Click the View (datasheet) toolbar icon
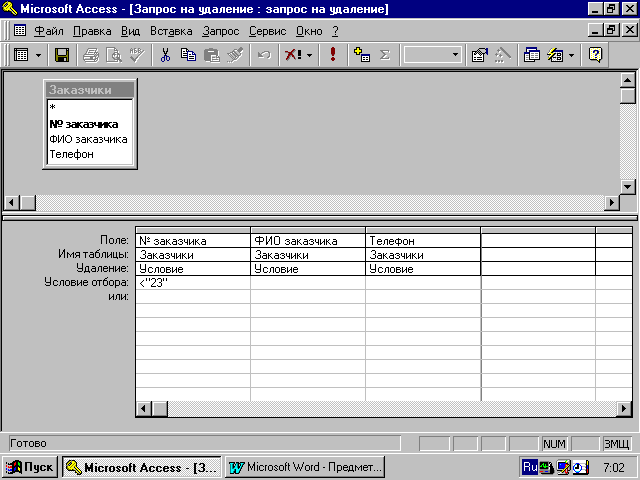Screen dimensions: 640x480 coord(21,55)
